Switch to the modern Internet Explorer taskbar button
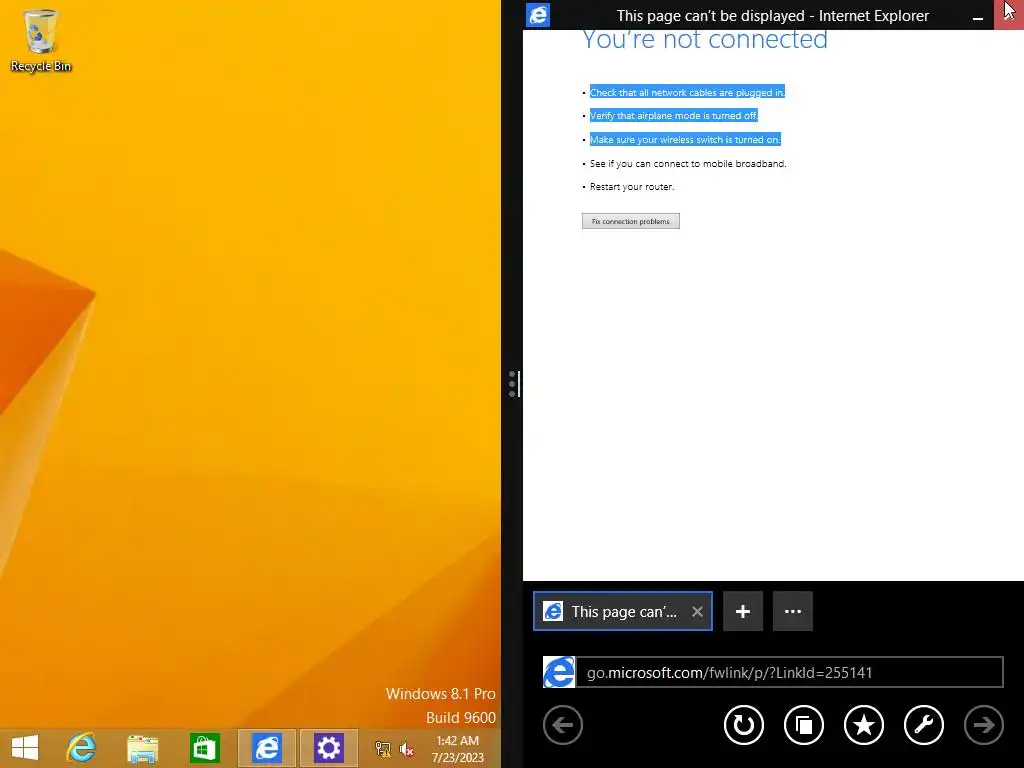Viewport: 1024px width, 768px height. (x=267, y=748)
